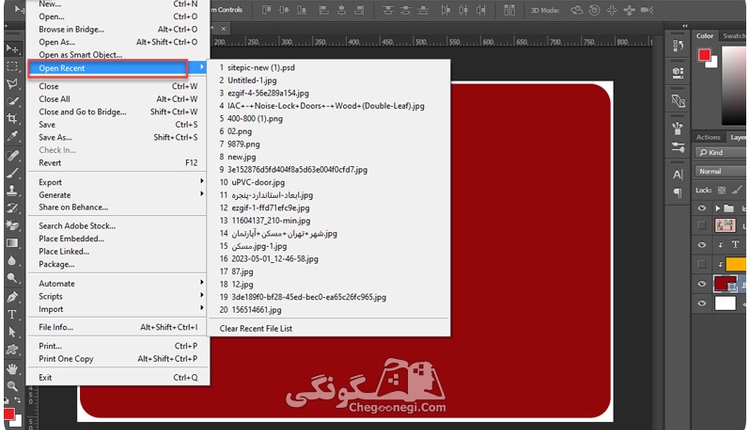The width and height of the screenshot is (750, 430).
Task: Hide the white background layer
Action: 702,303
